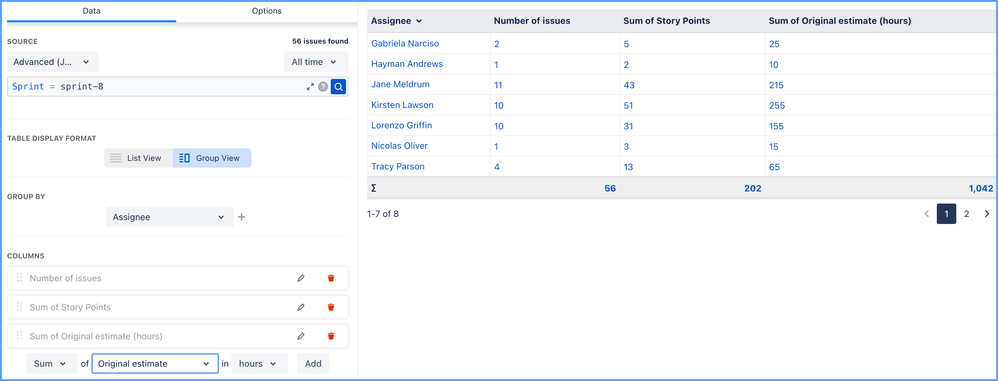
Task: Click '1-7 of 8' pagination text
Action: [383, 214]
